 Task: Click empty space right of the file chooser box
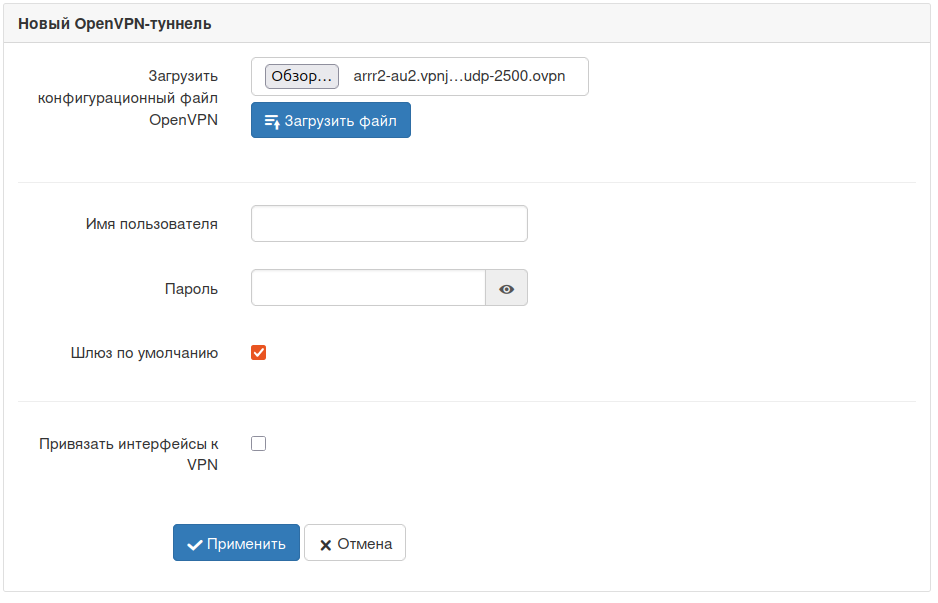(750, 77)
